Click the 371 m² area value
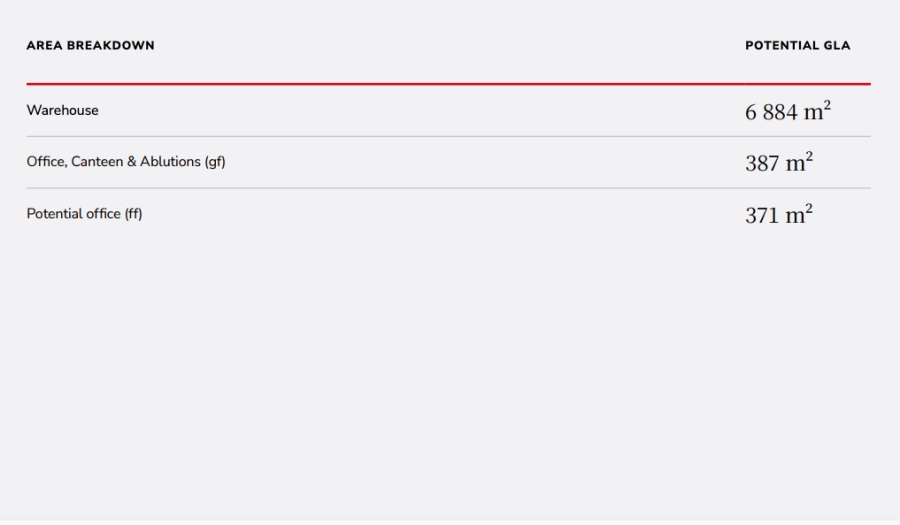The image size is (900, 525). click(778, 215)
